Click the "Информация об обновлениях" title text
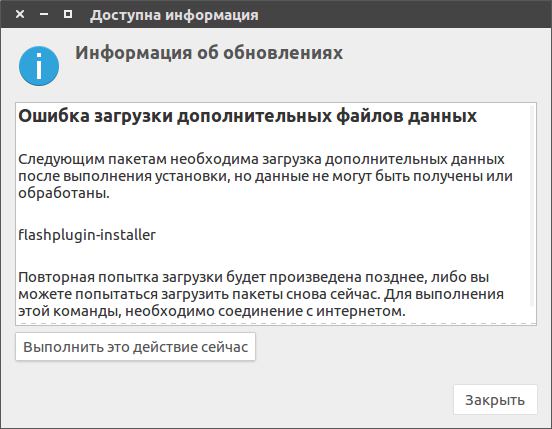The height and width of the screenshot is (429, 552). tap(209, 53)
